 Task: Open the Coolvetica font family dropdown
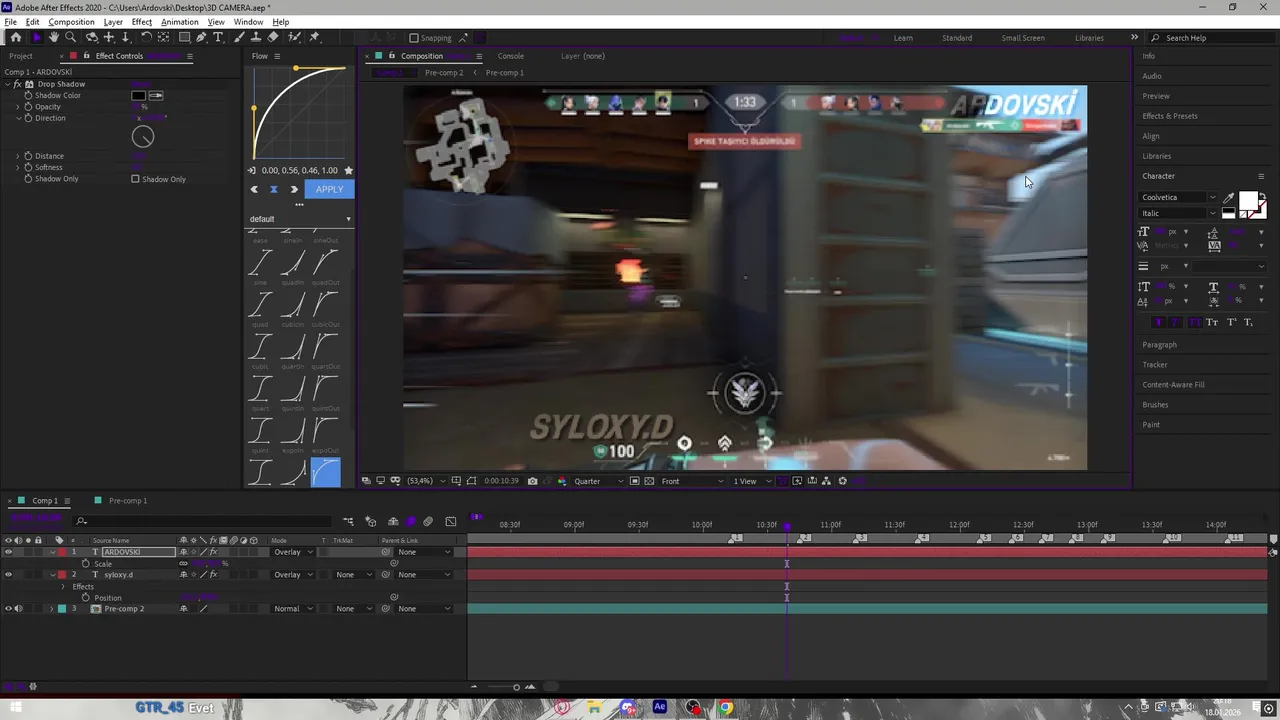pos(1179,198)
